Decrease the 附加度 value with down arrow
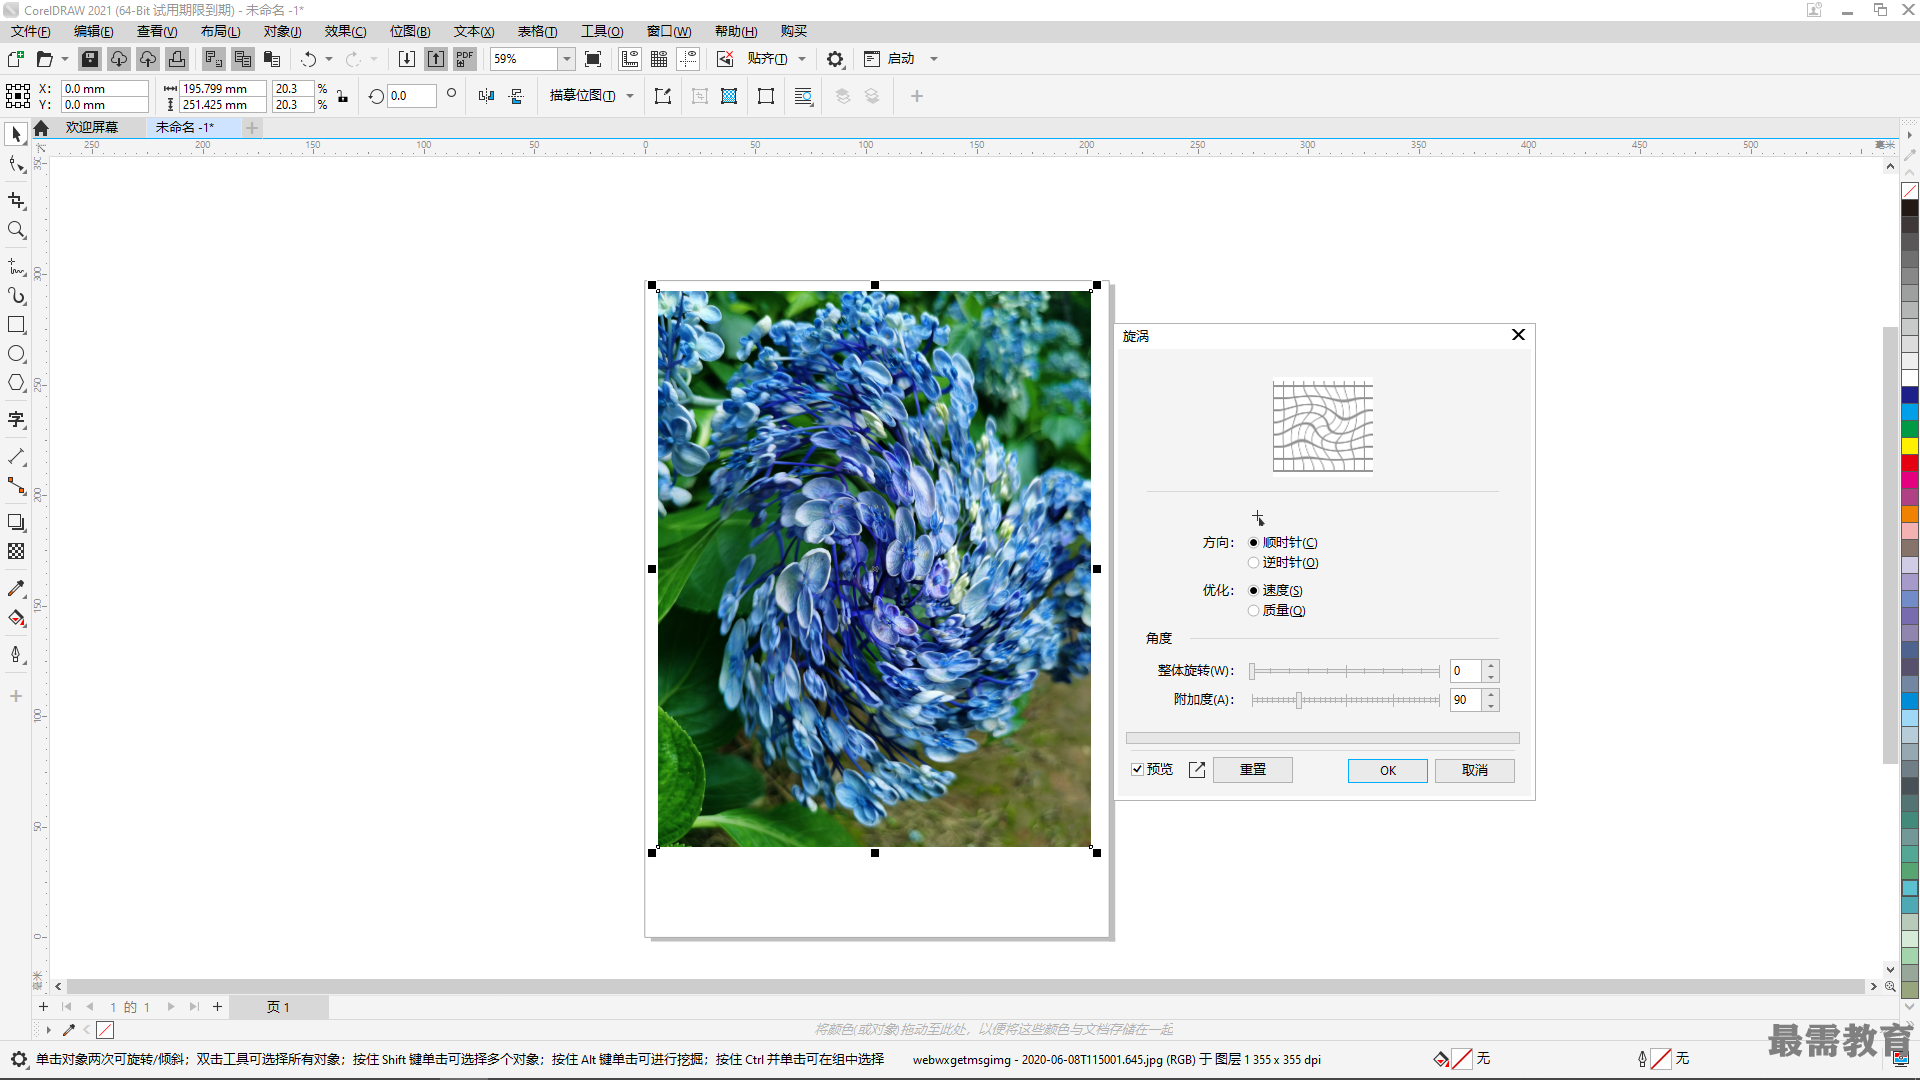The height and width of the screenshot is (1080, 1920). pyautogui.click(x=1491, y=705)
